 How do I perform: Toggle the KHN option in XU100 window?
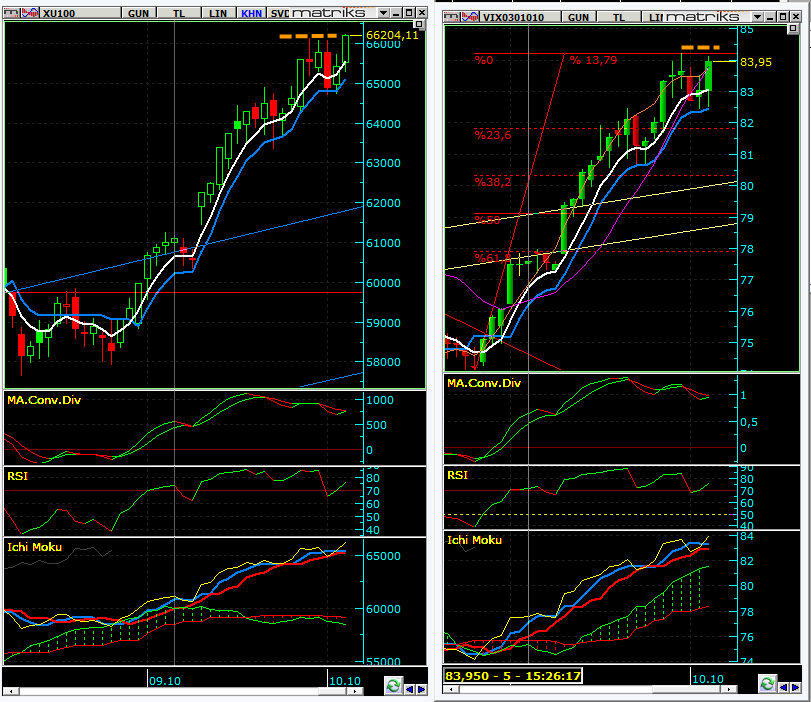tap(251, 13)
